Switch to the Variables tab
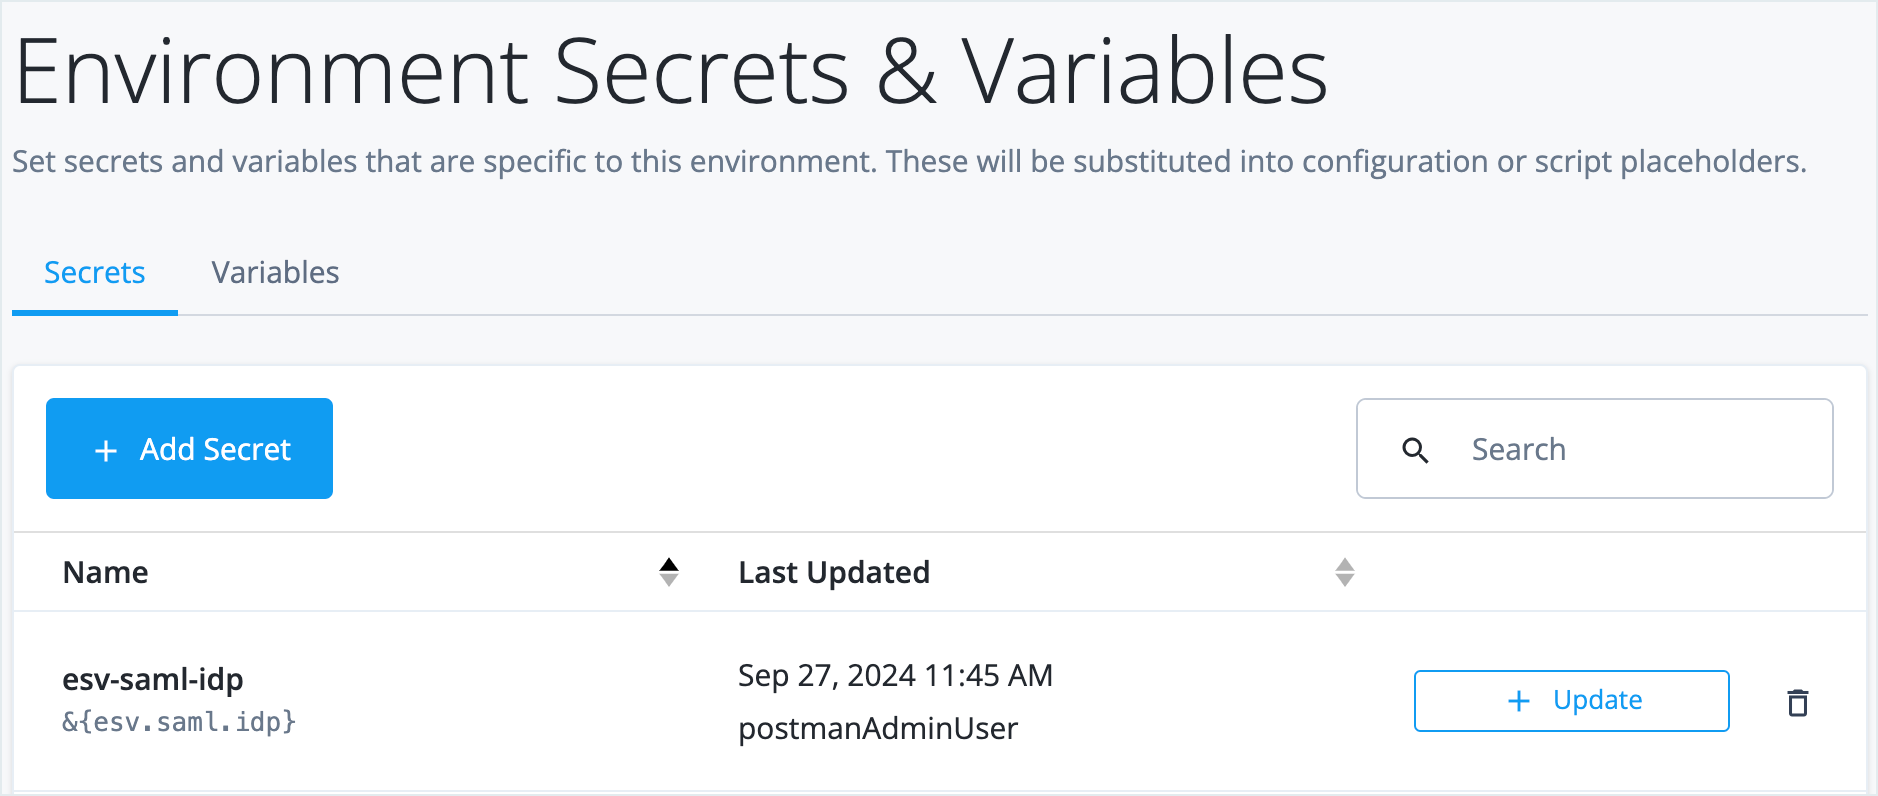1878x796 pixels. click(275, 272)
